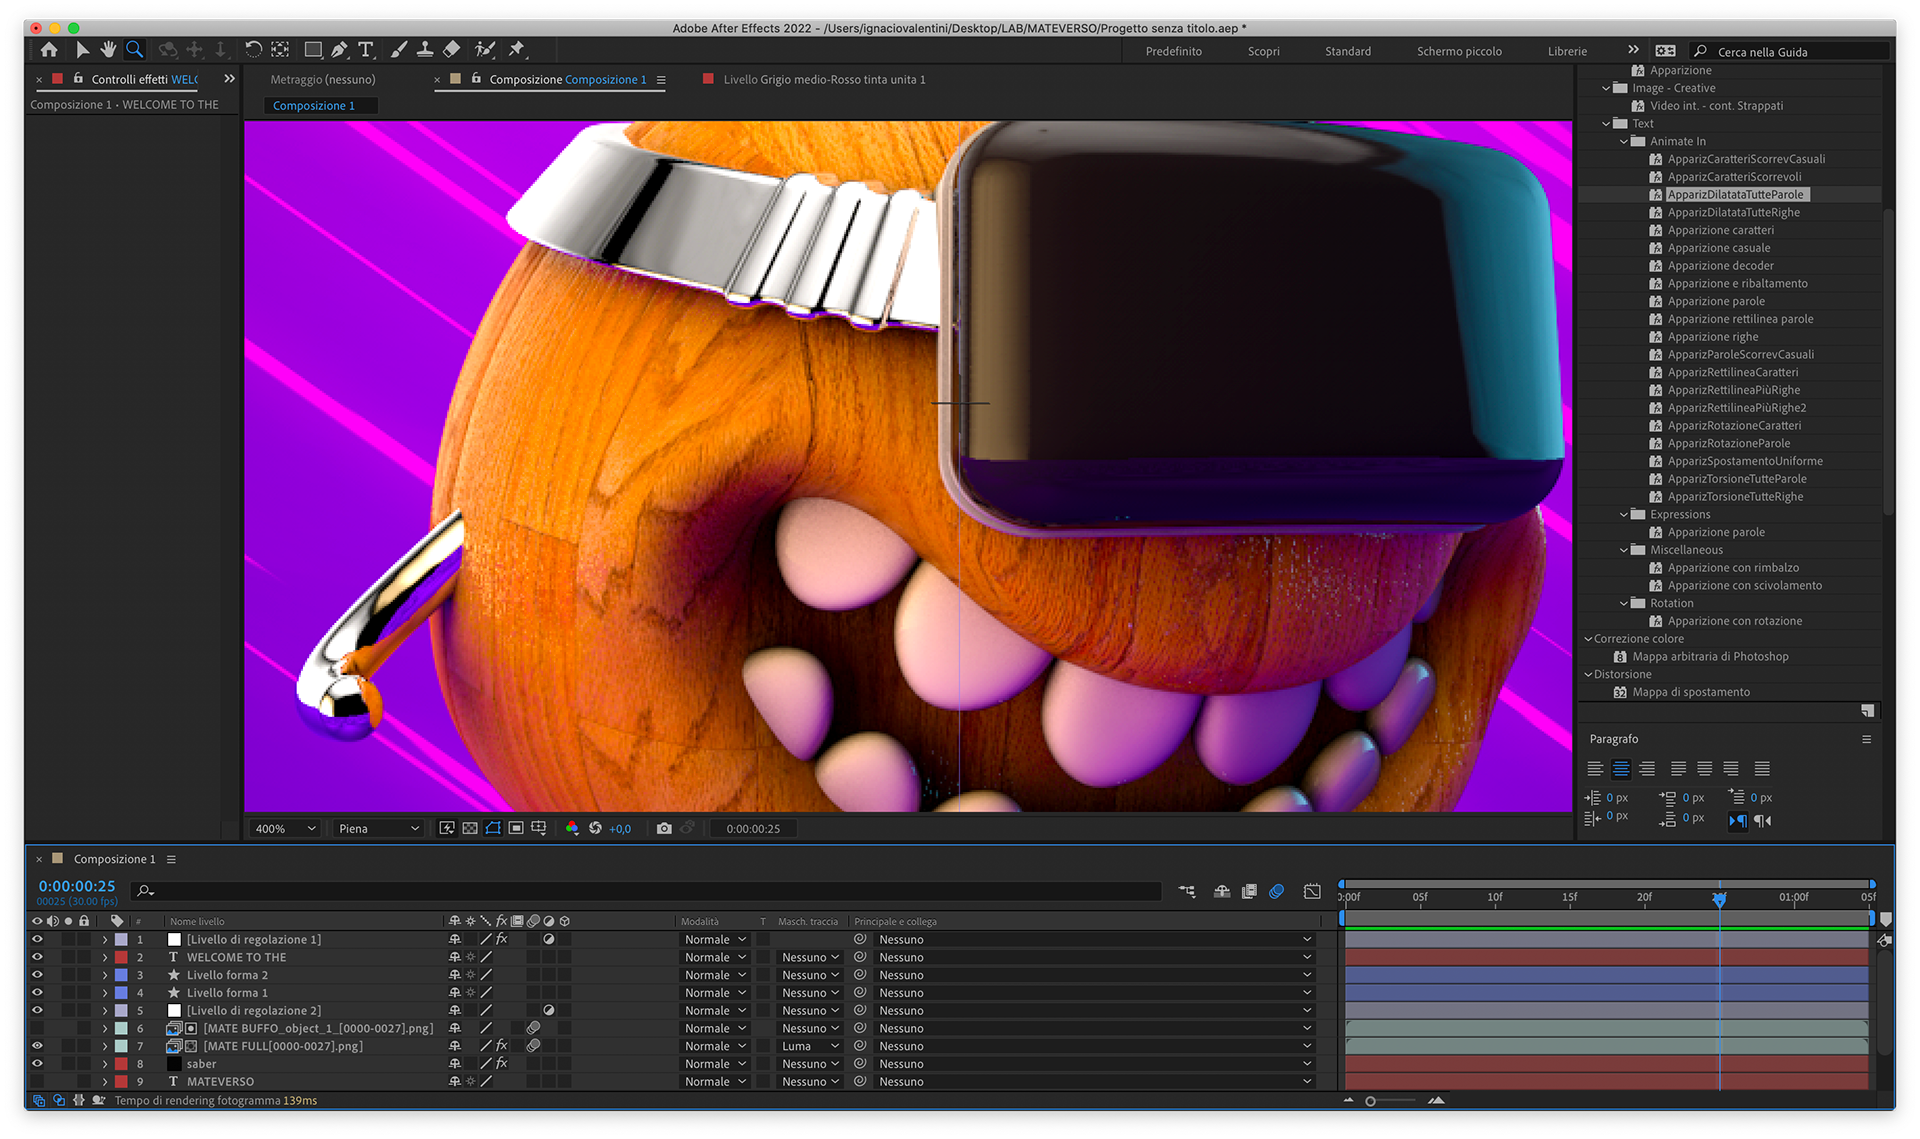Screen dimensions: 1920x1139
Task: Click the Home icon in the toolbar
Action: pyautogui.click(x=49, y=49)
